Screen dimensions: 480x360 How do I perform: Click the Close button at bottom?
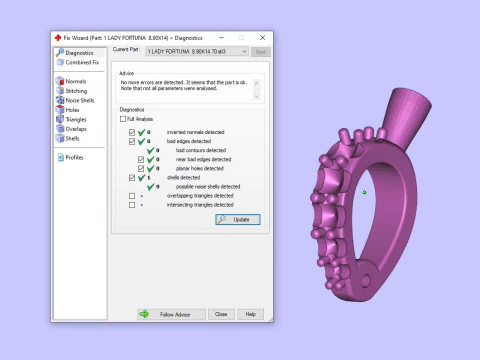point(221,314)
